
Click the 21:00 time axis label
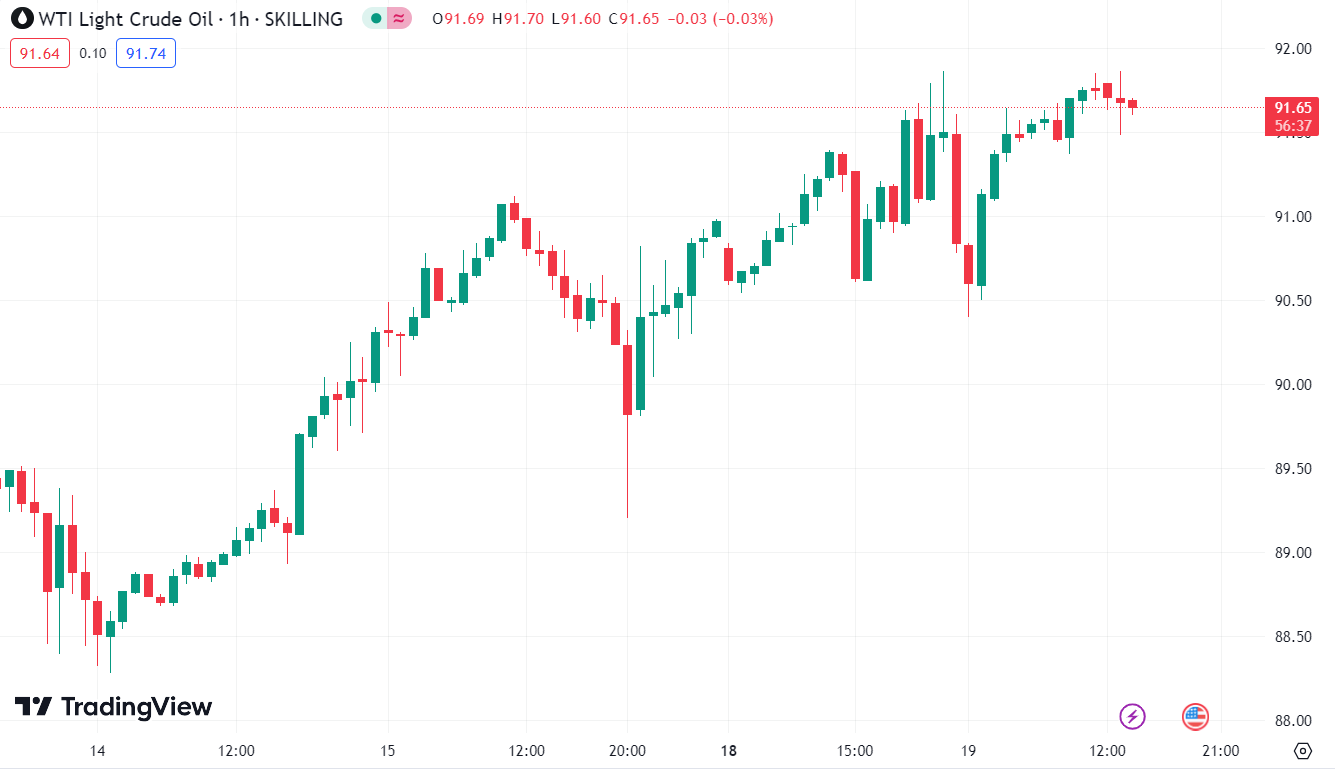pos(1220,751)
